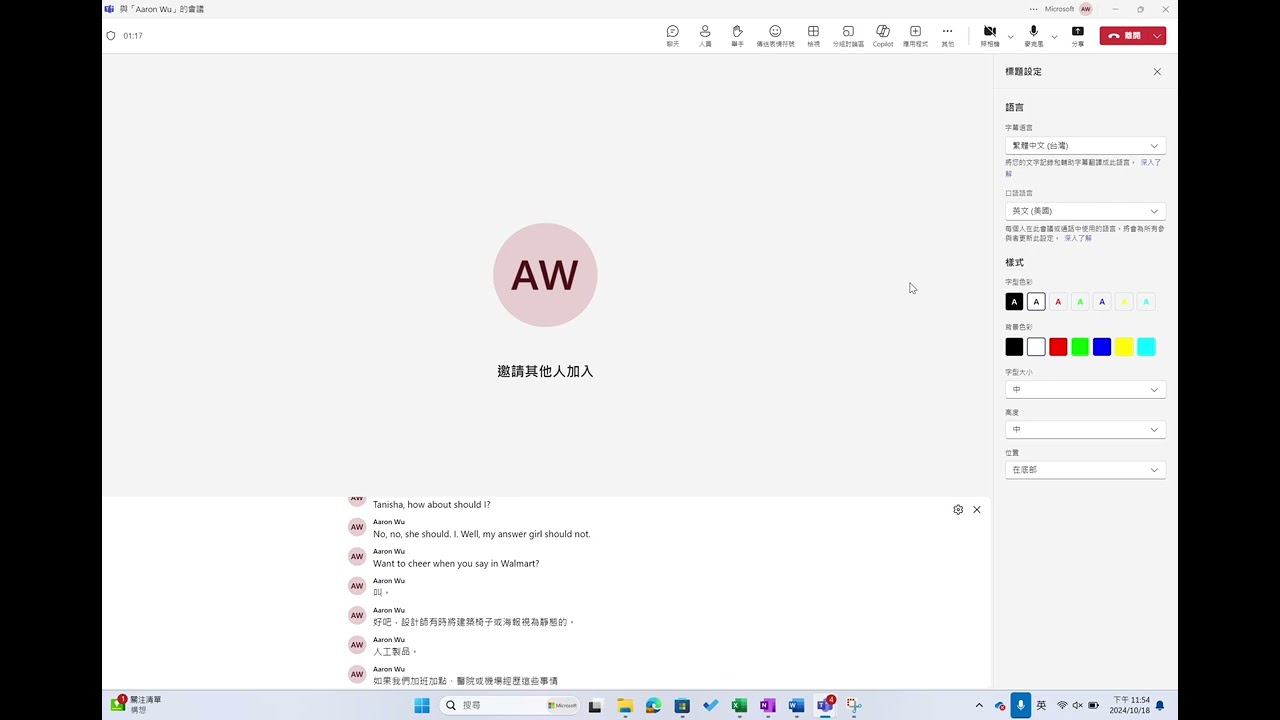Open the 深入了解 link under caption language
This screenshot has height=720, width=1280.
point(1150,162)
